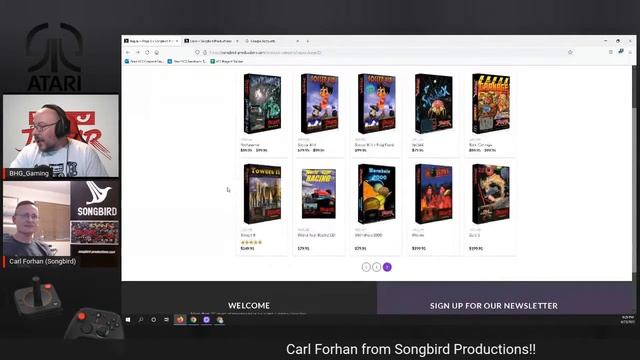This screenshot has width=640, height=360.
Task: Open the Worms game box thumbnail
Action: (x=433, y=194)
